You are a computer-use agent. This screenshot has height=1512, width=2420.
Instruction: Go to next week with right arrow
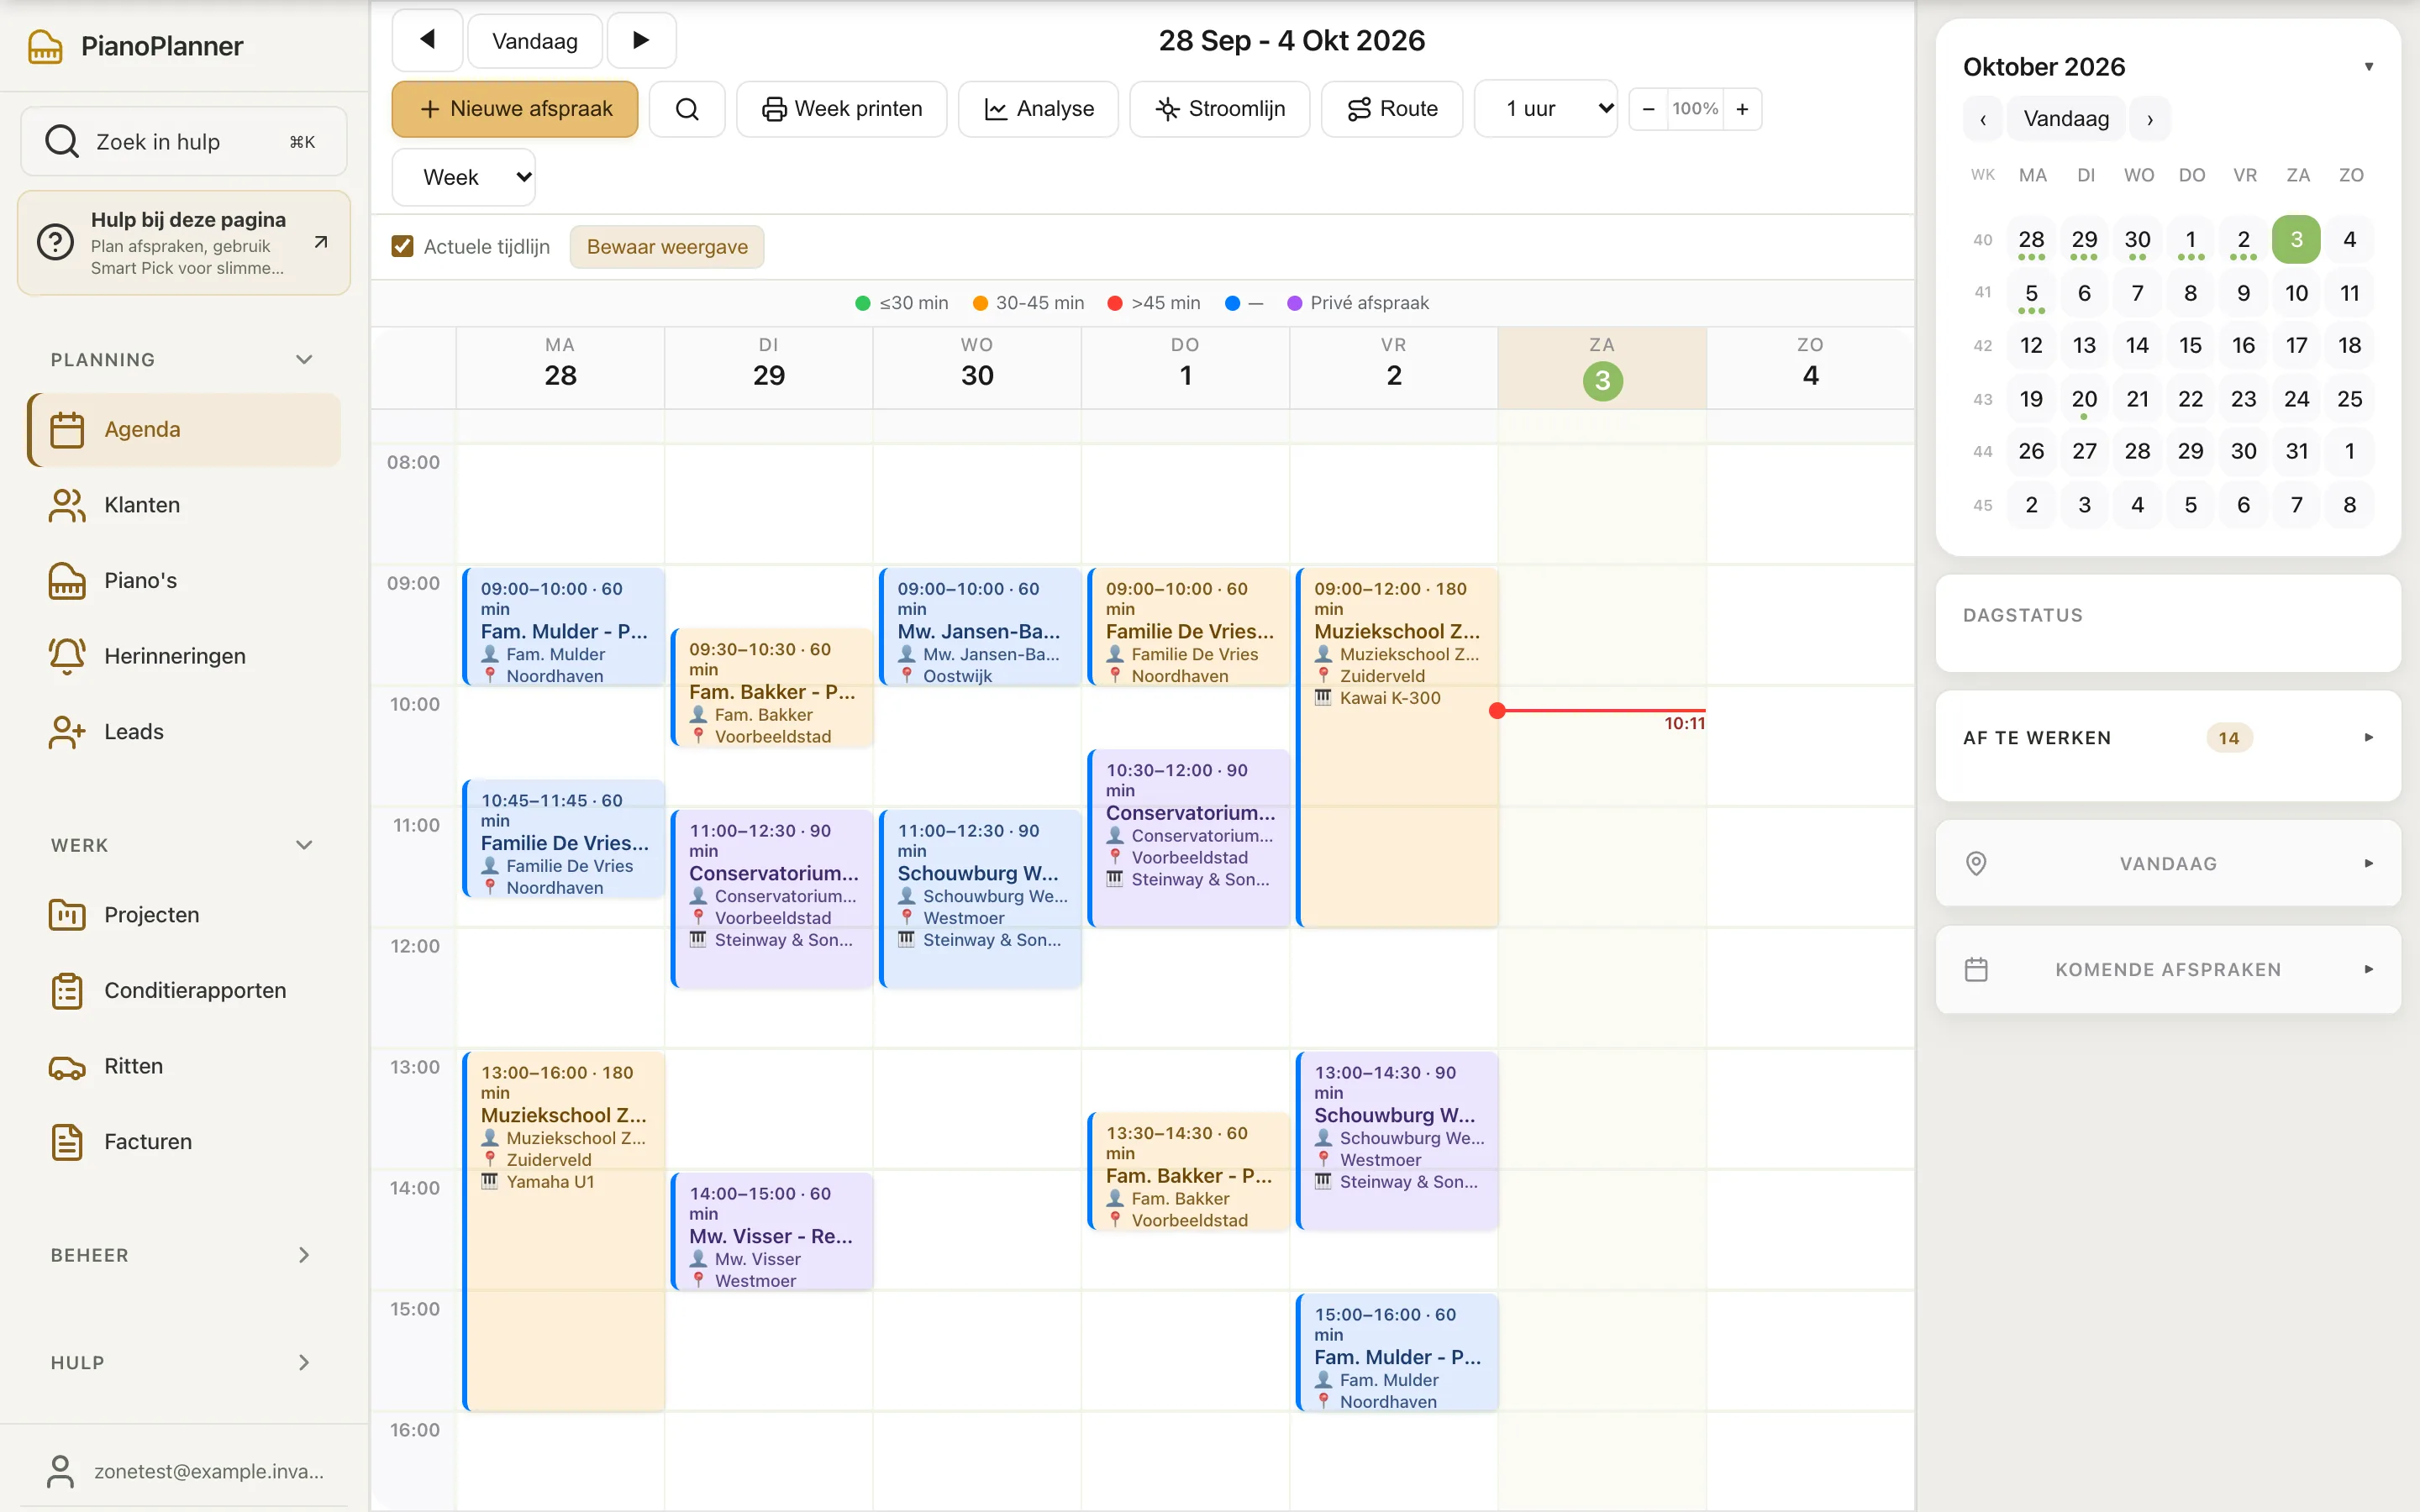tap(641, 40)
